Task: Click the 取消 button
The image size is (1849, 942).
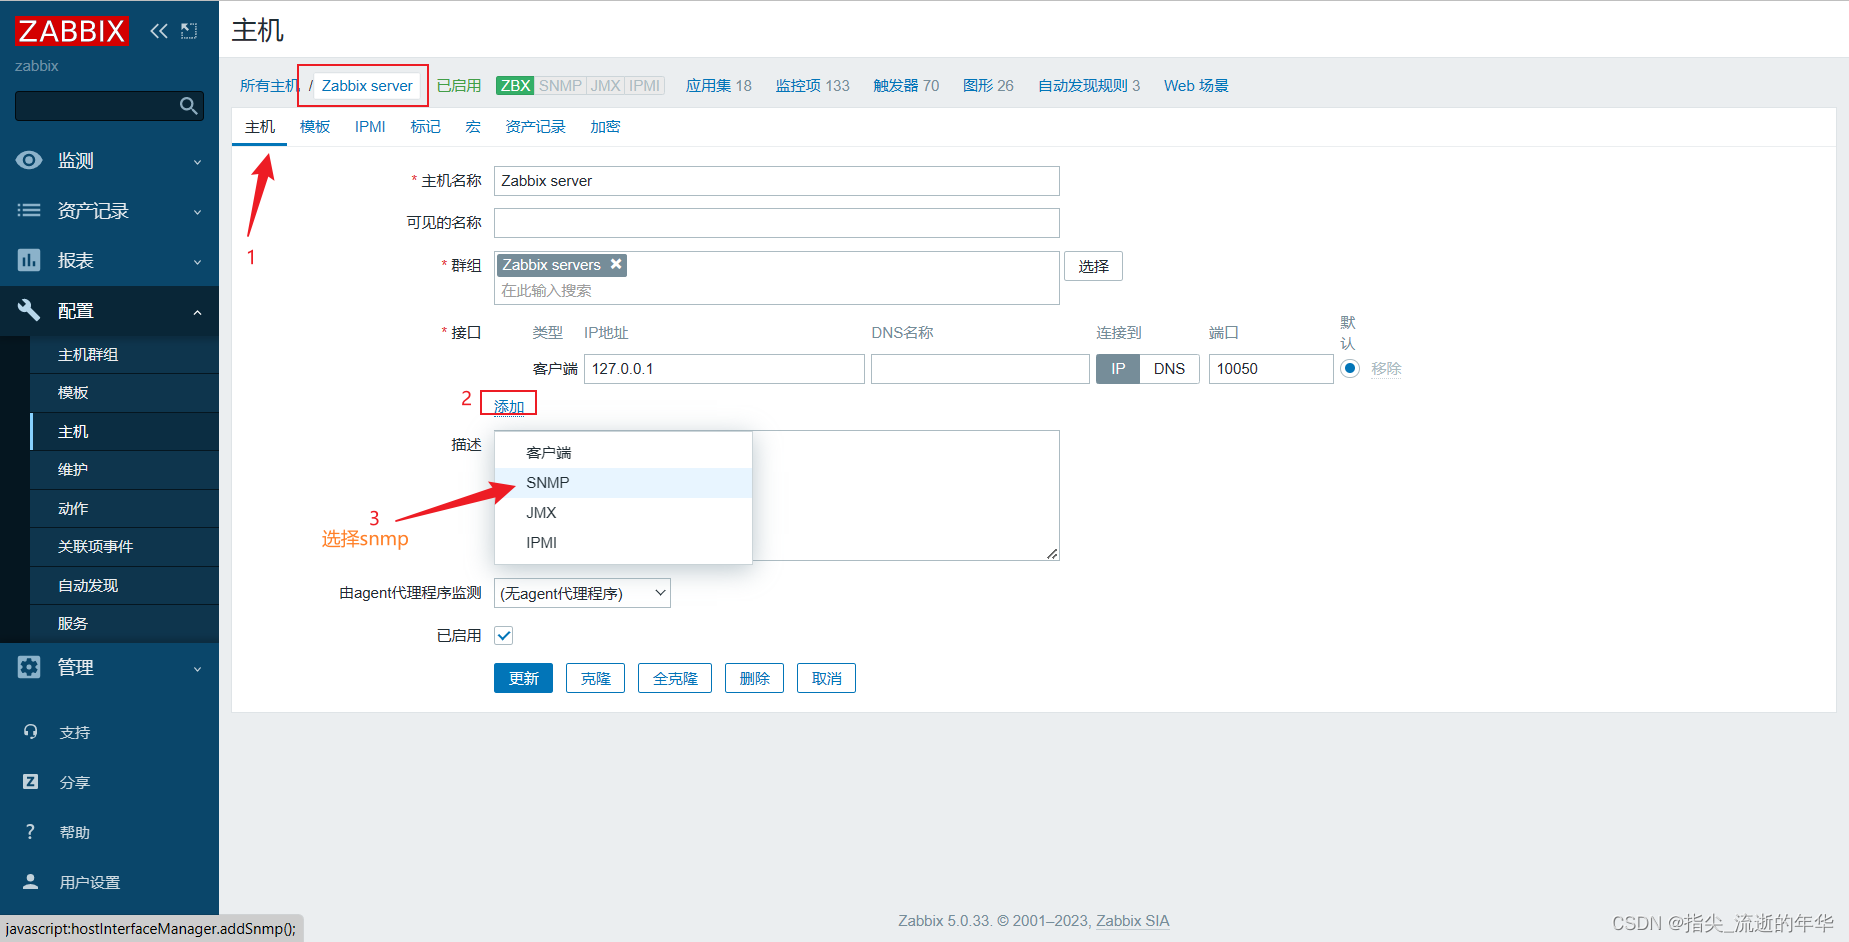Action: [x=826, y=678]
